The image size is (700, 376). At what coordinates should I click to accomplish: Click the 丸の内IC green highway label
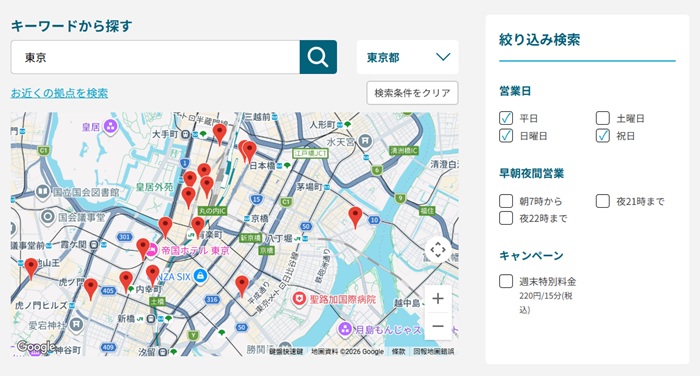(x=212, y=211)
